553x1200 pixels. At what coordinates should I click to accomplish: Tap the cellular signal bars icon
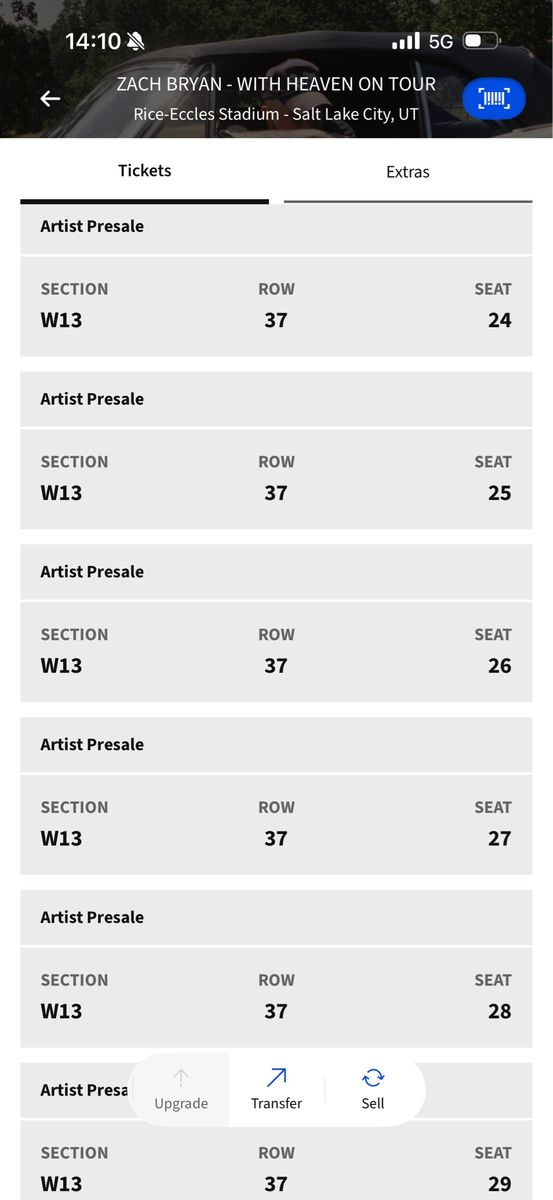[x=405, y=41]
